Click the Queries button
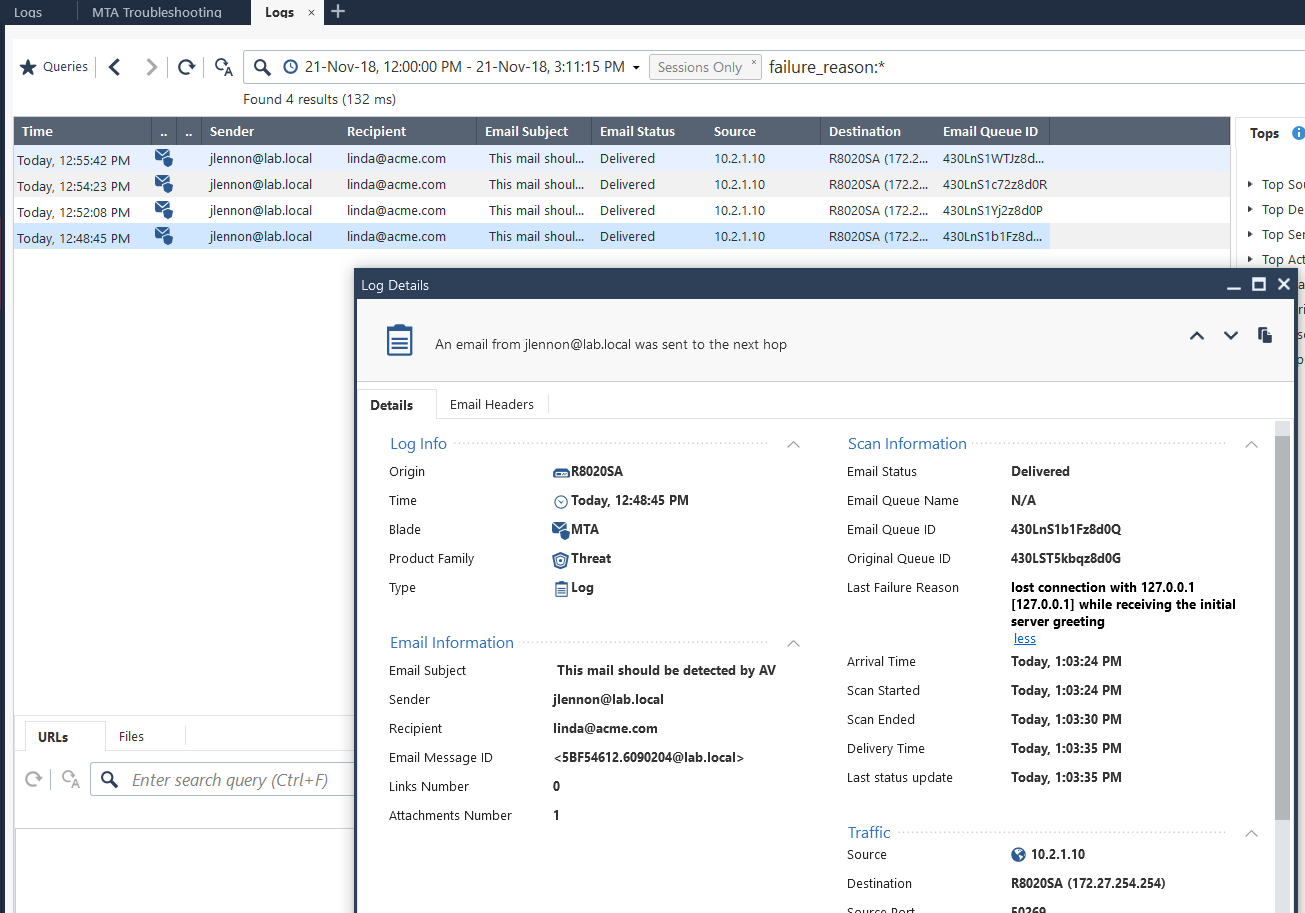This screenshot has height=913, width=1305. (x=55, y=67)
